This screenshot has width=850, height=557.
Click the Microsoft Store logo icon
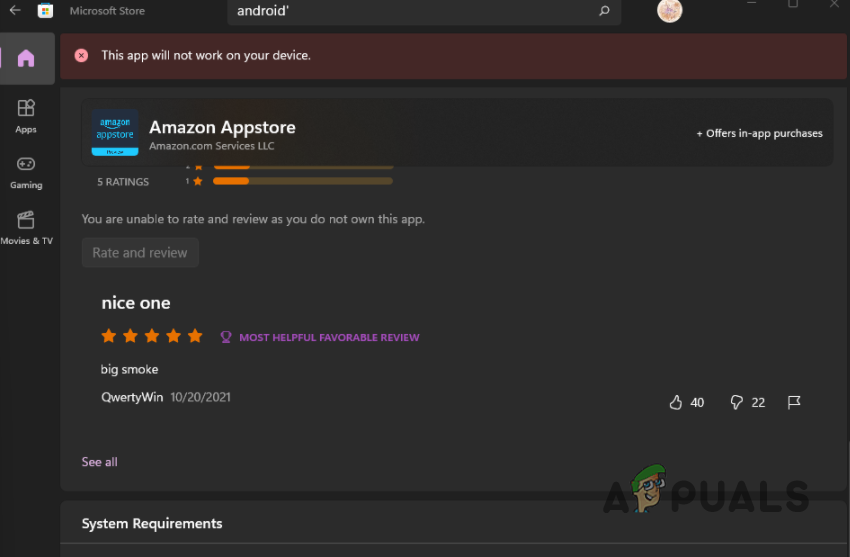click(45, 10)
